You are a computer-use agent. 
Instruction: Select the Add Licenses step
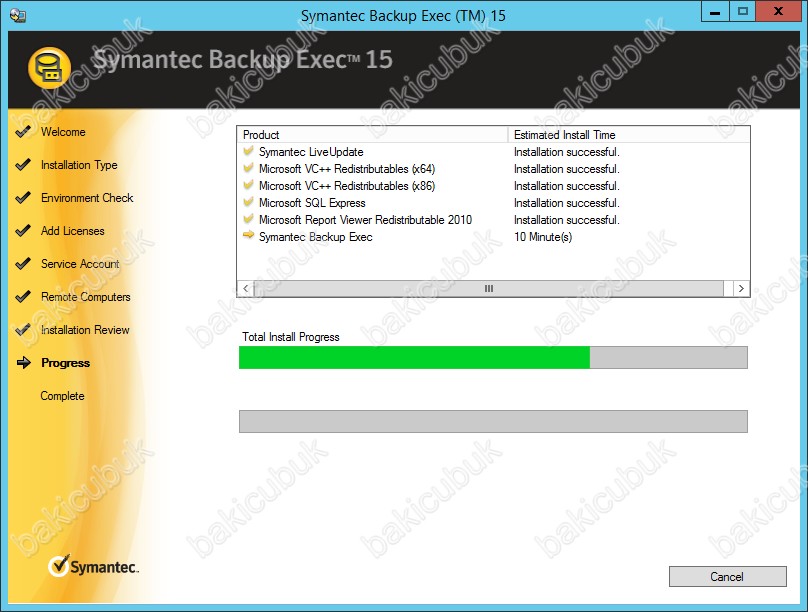click(73, 231)
